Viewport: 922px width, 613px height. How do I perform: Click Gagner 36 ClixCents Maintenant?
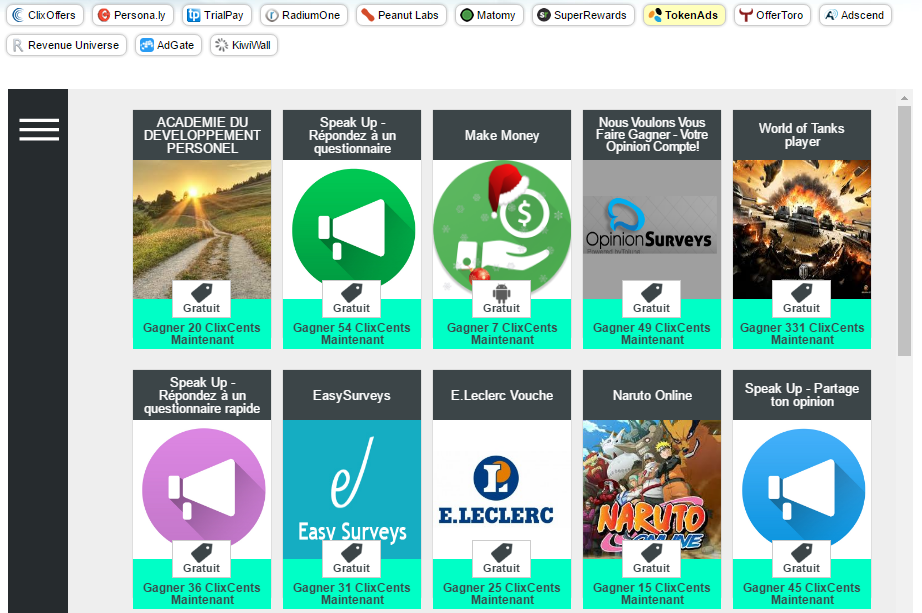pyautogui.click(x=202, y=594)
